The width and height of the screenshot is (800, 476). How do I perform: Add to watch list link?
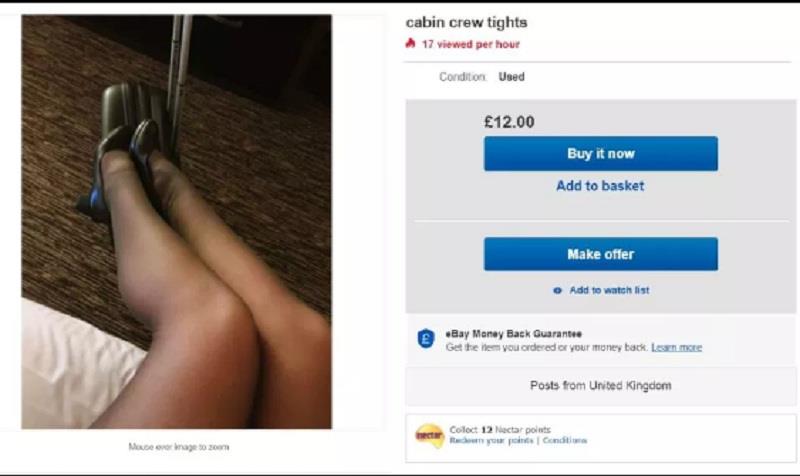[609, 290]
